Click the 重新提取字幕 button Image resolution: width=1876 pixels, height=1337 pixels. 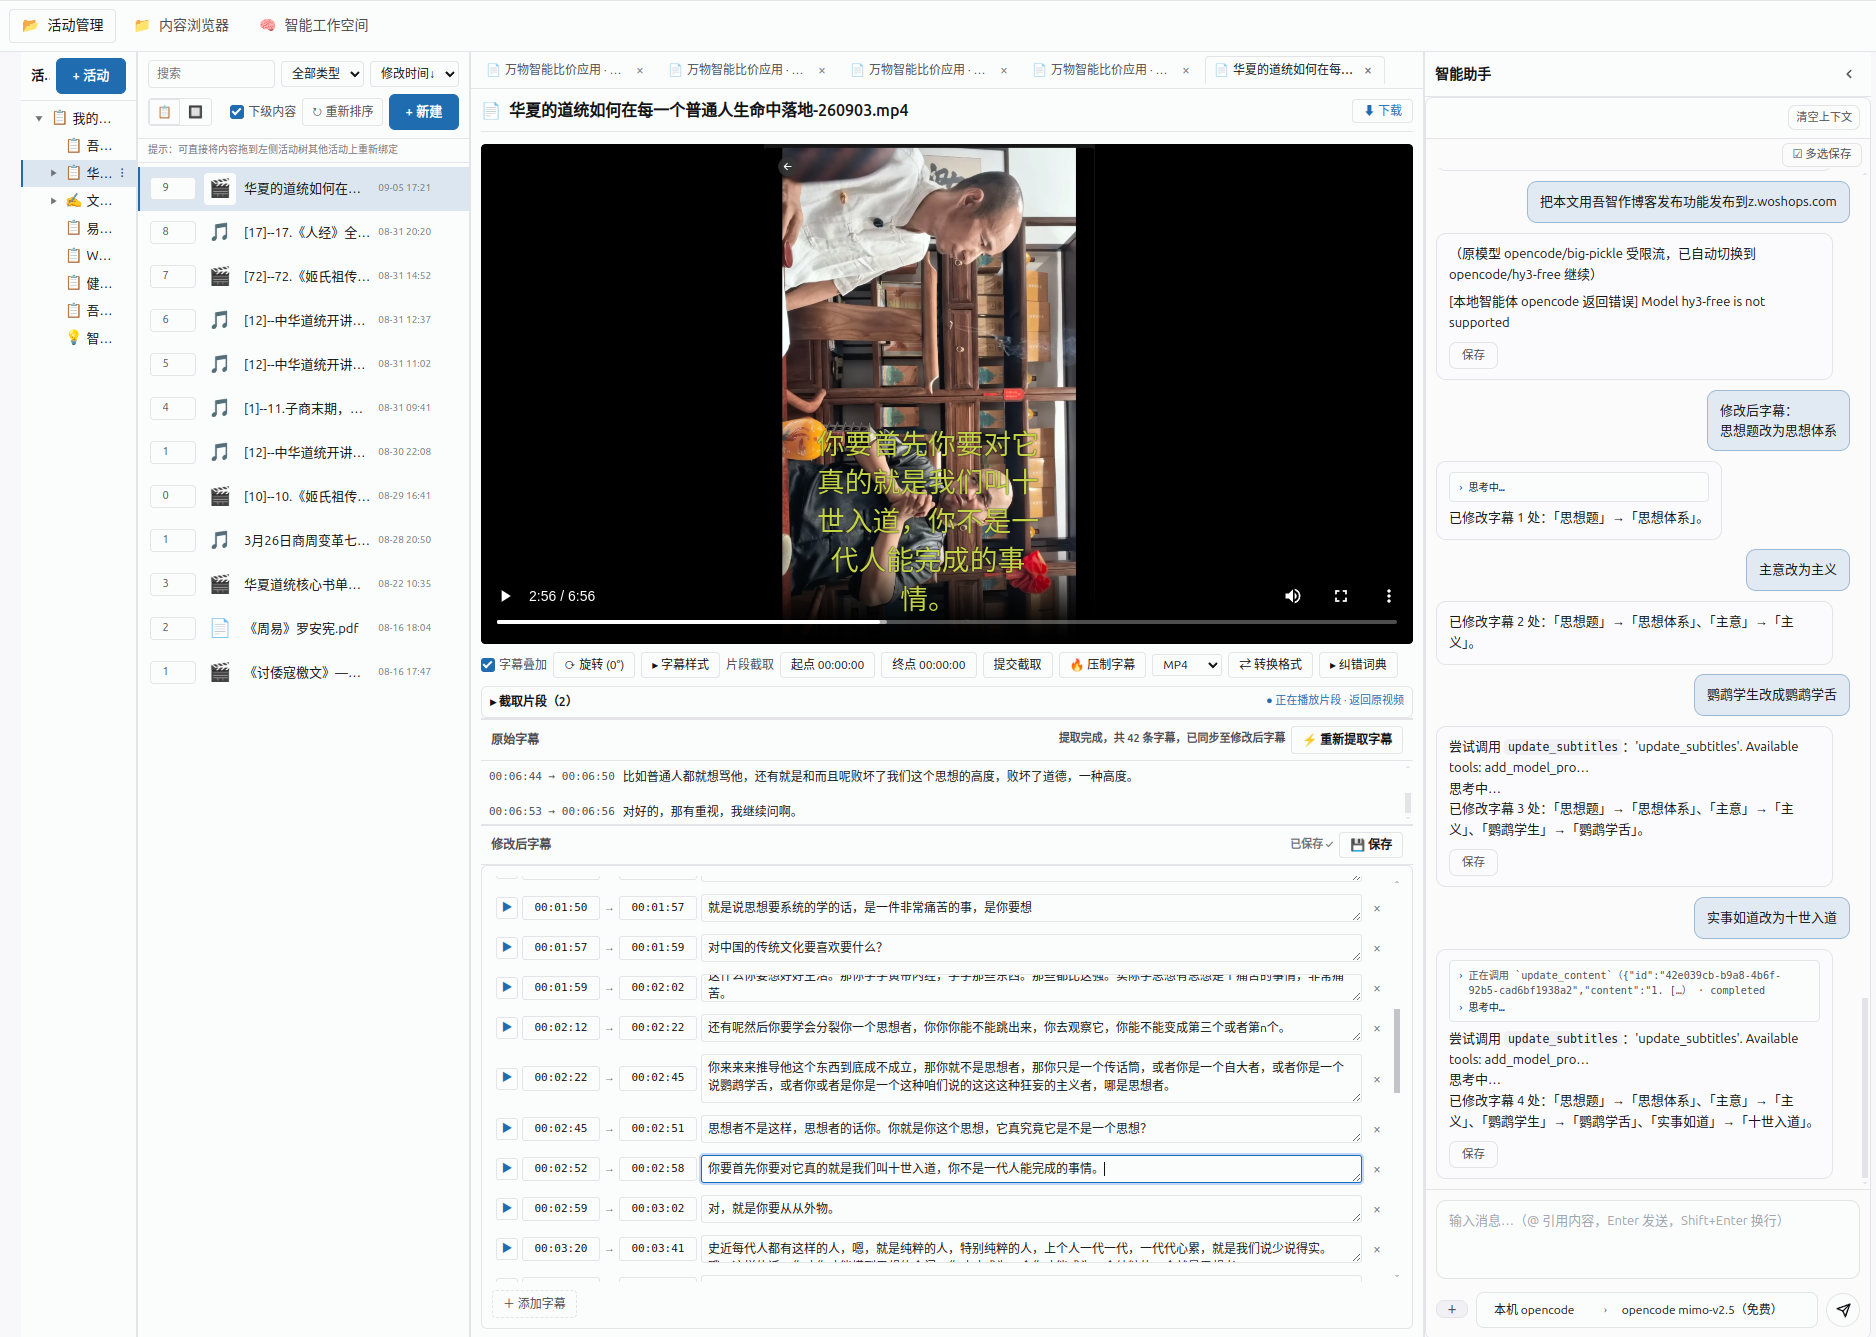pyautogui.click(x=1347, y=739)
